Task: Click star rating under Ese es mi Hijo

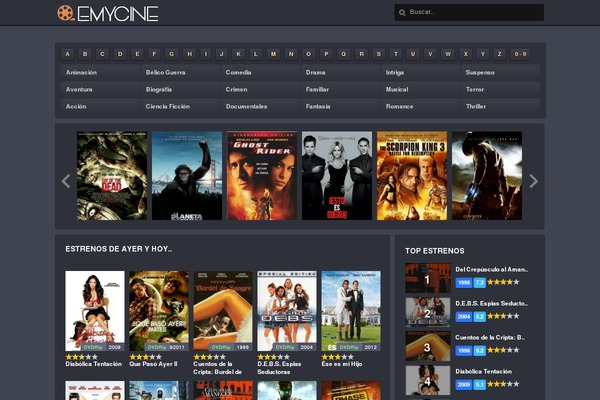Action: click(338, 357)
